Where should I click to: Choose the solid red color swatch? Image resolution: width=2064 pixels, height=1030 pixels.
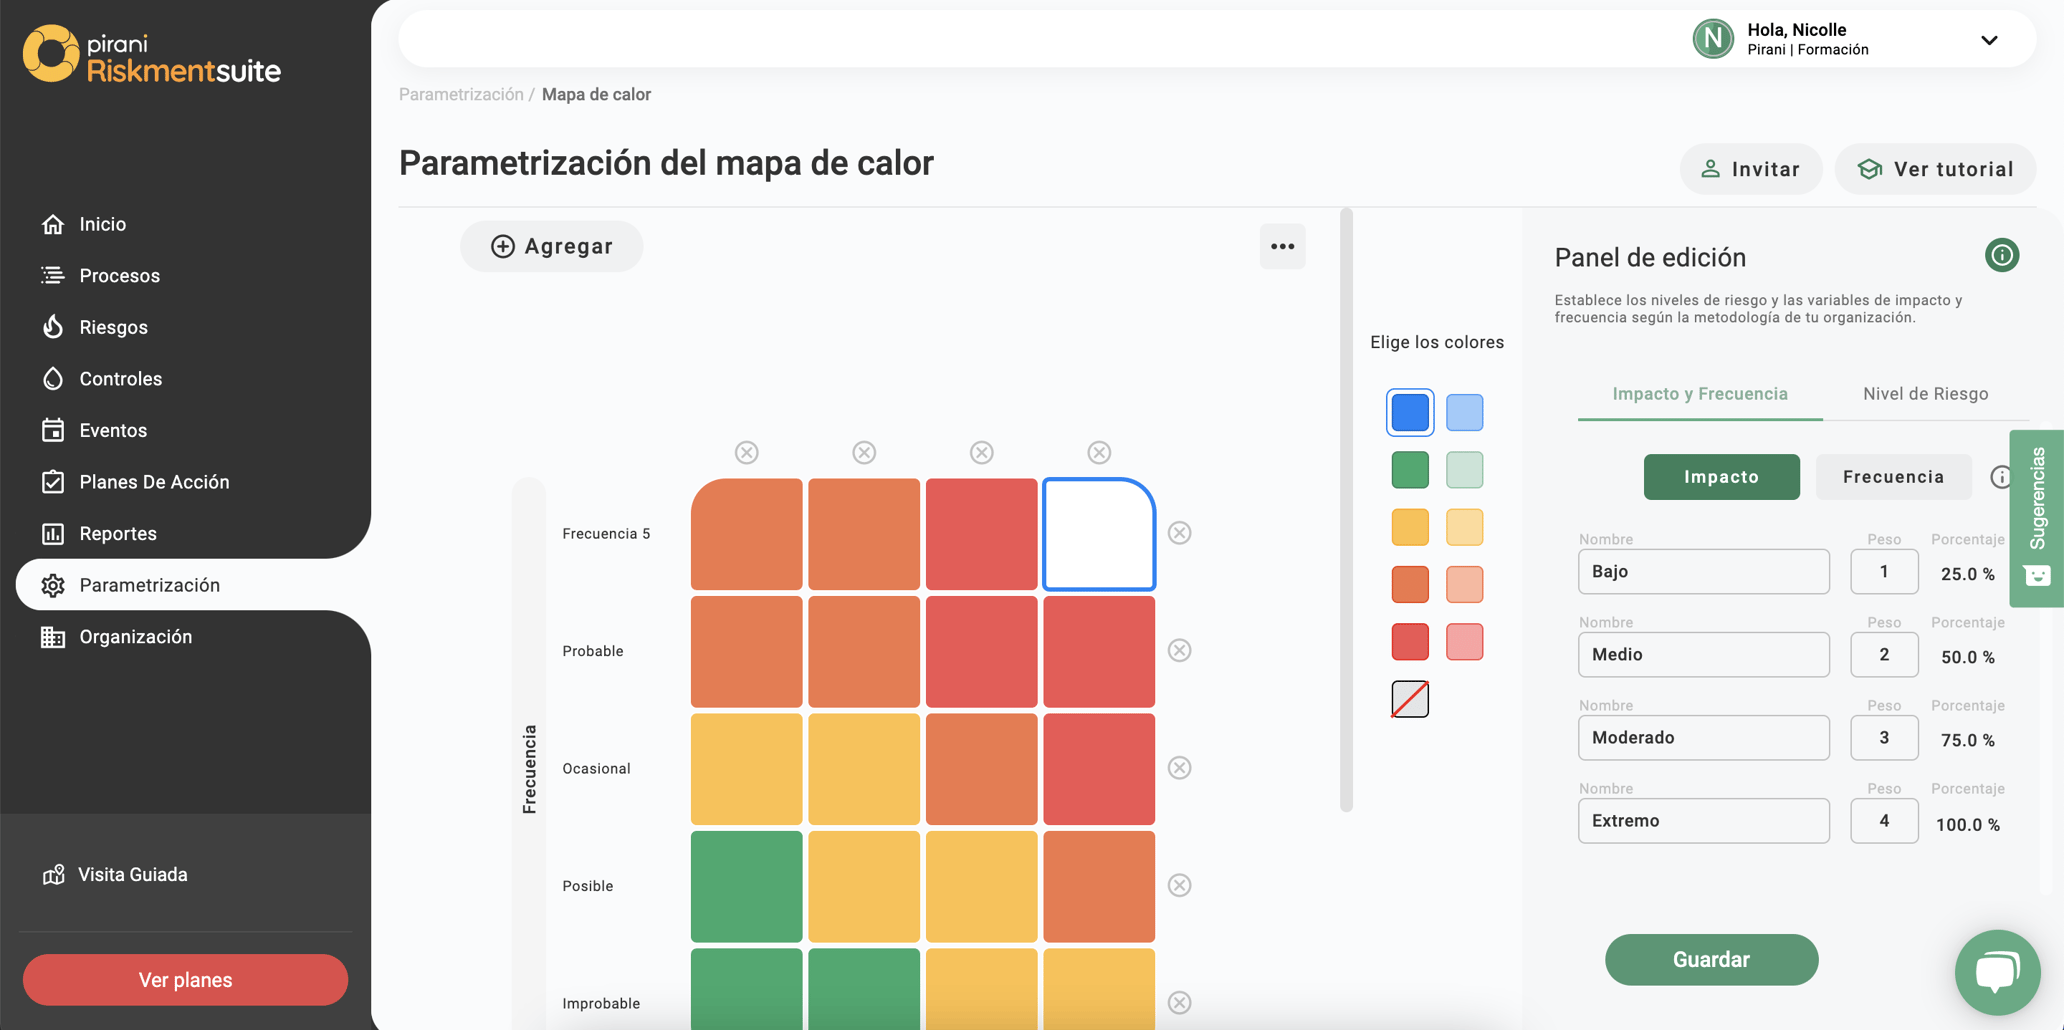click(1410, 642)
